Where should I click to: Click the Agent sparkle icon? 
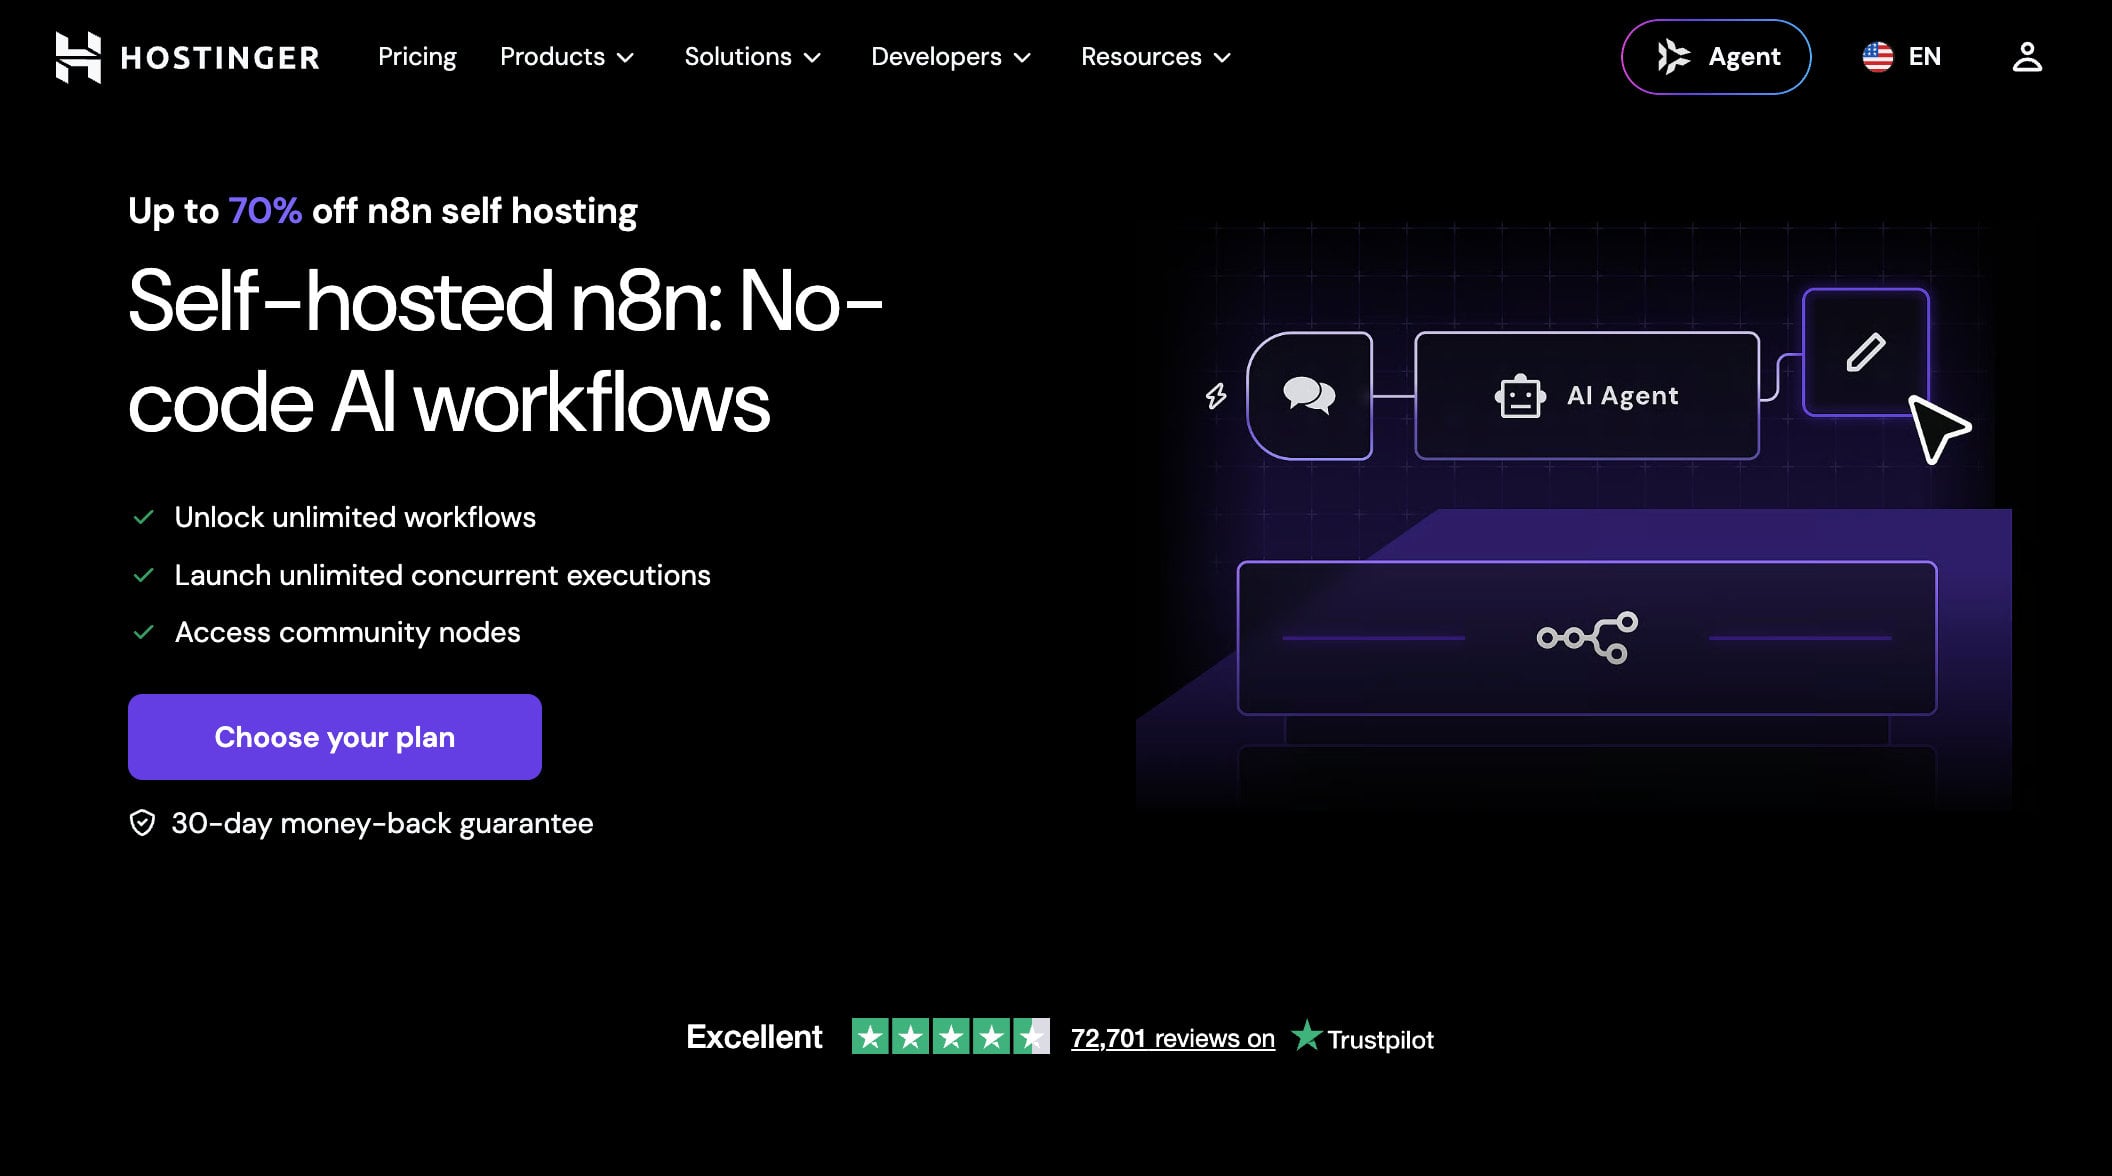click(x=1673, y=57)
